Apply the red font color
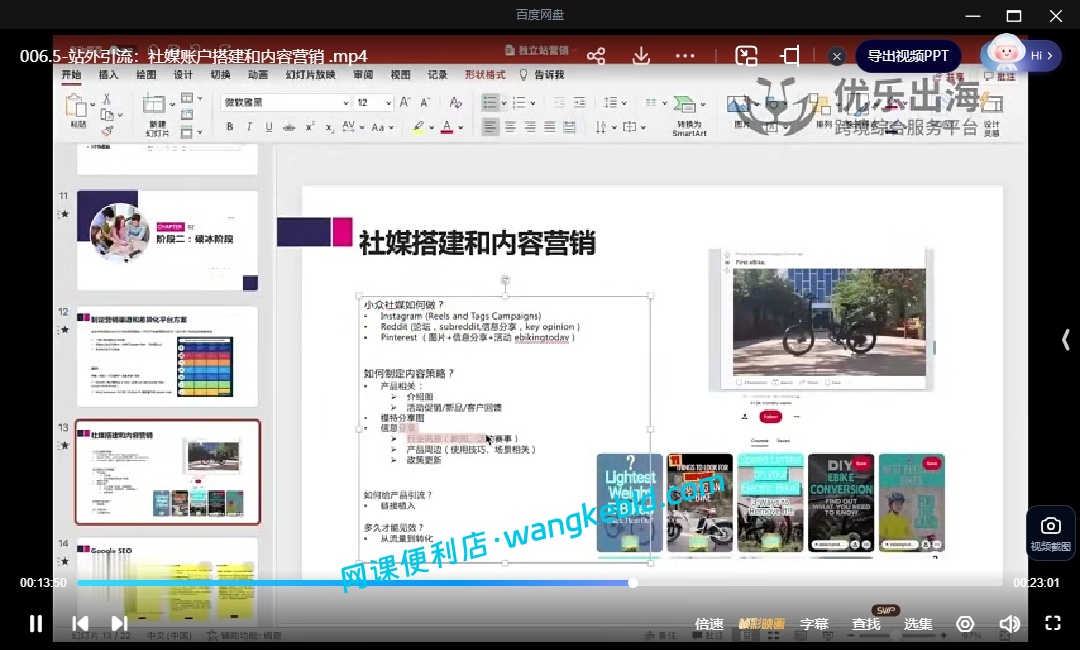This screenshot has width=1080, height=650. click(447, 127)
